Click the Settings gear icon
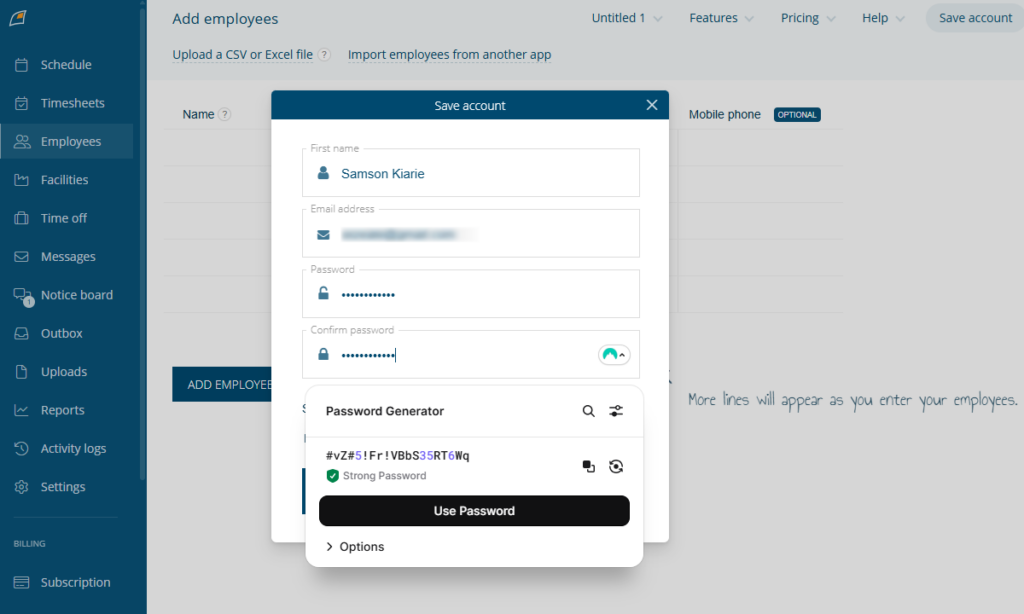 tap(22, 487)
